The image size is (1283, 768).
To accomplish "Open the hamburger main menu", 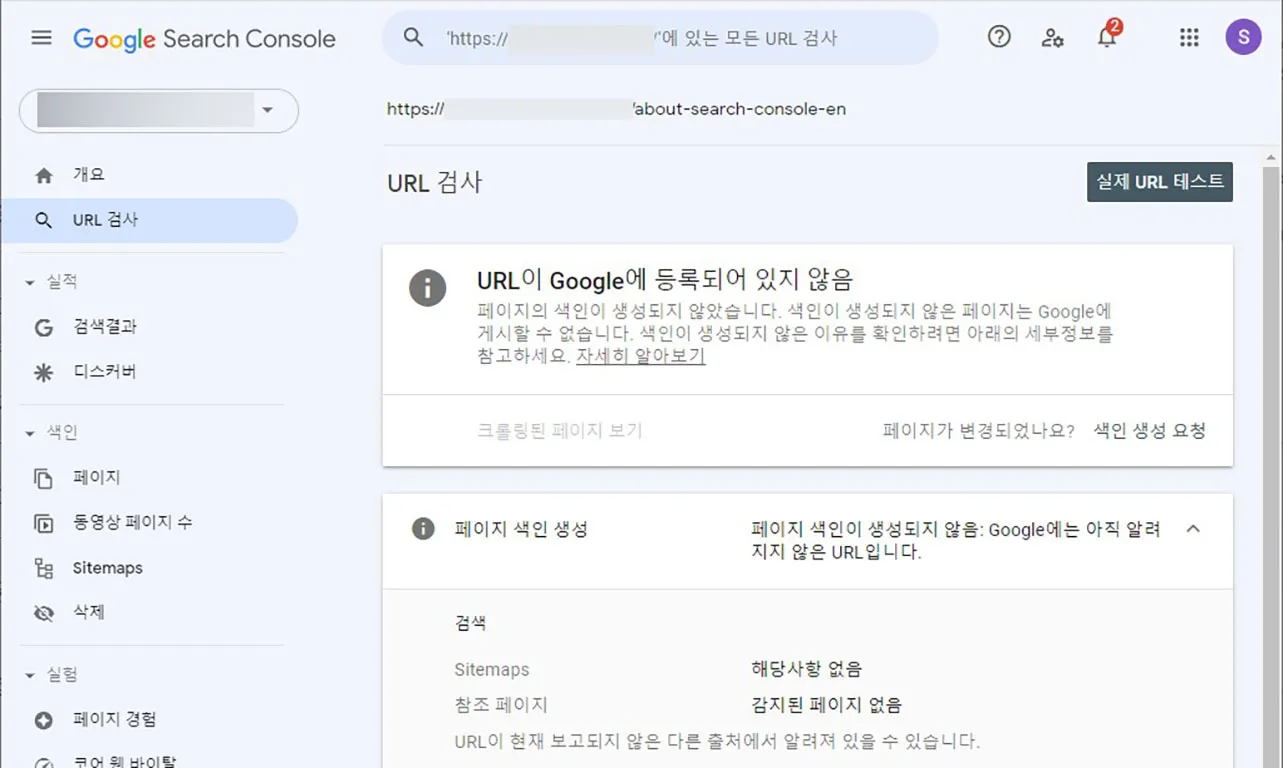I will coord(41,38).
